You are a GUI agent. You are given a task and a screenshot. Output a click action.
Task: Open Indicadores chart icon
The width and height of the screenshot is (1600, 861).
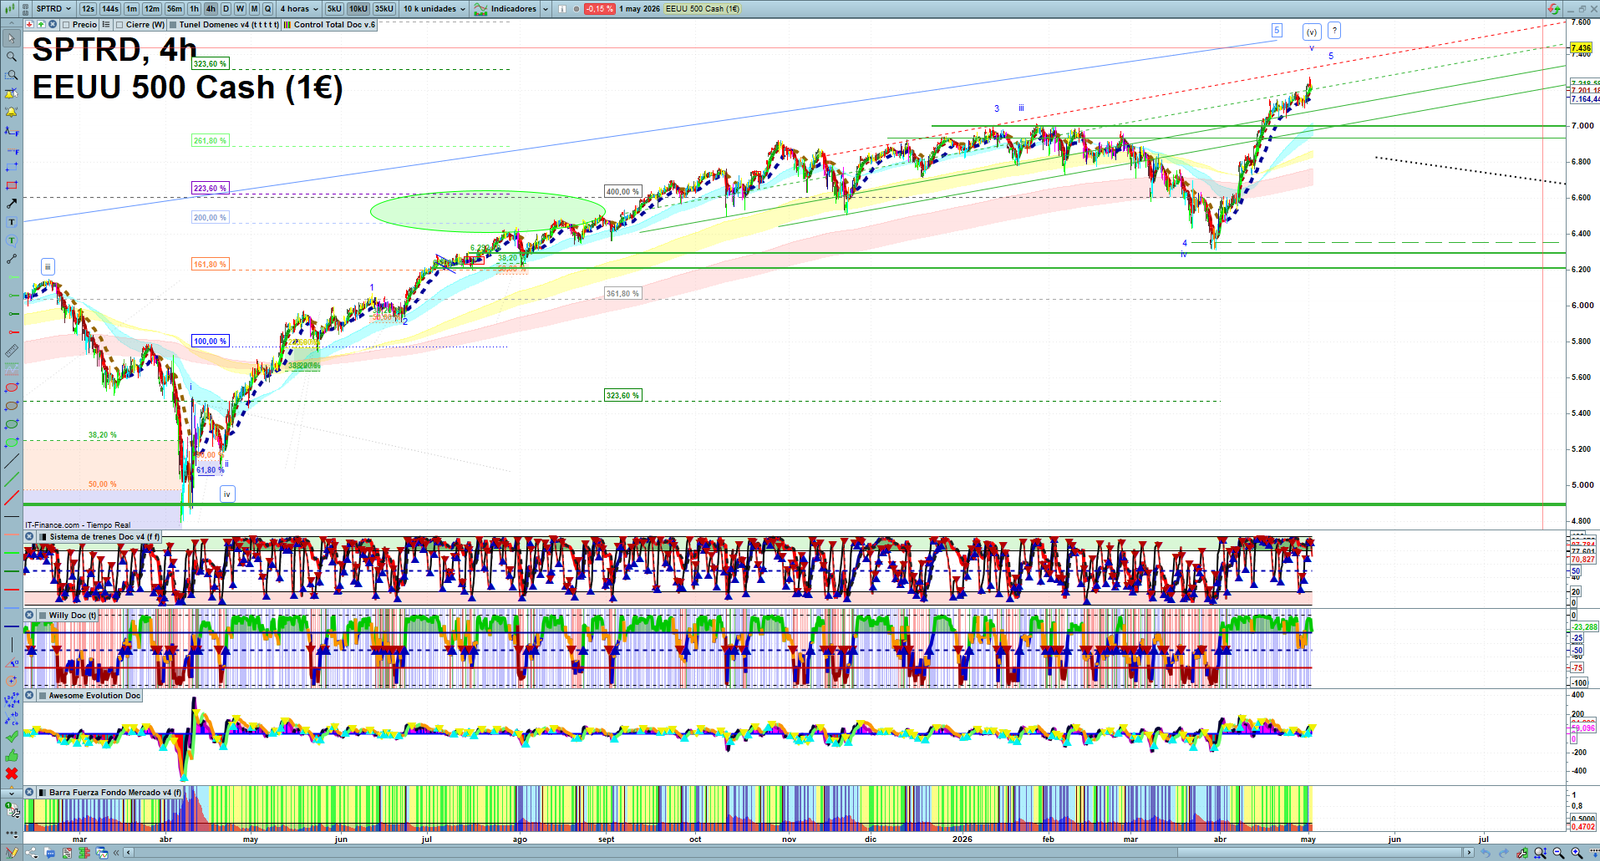(481, 9)
